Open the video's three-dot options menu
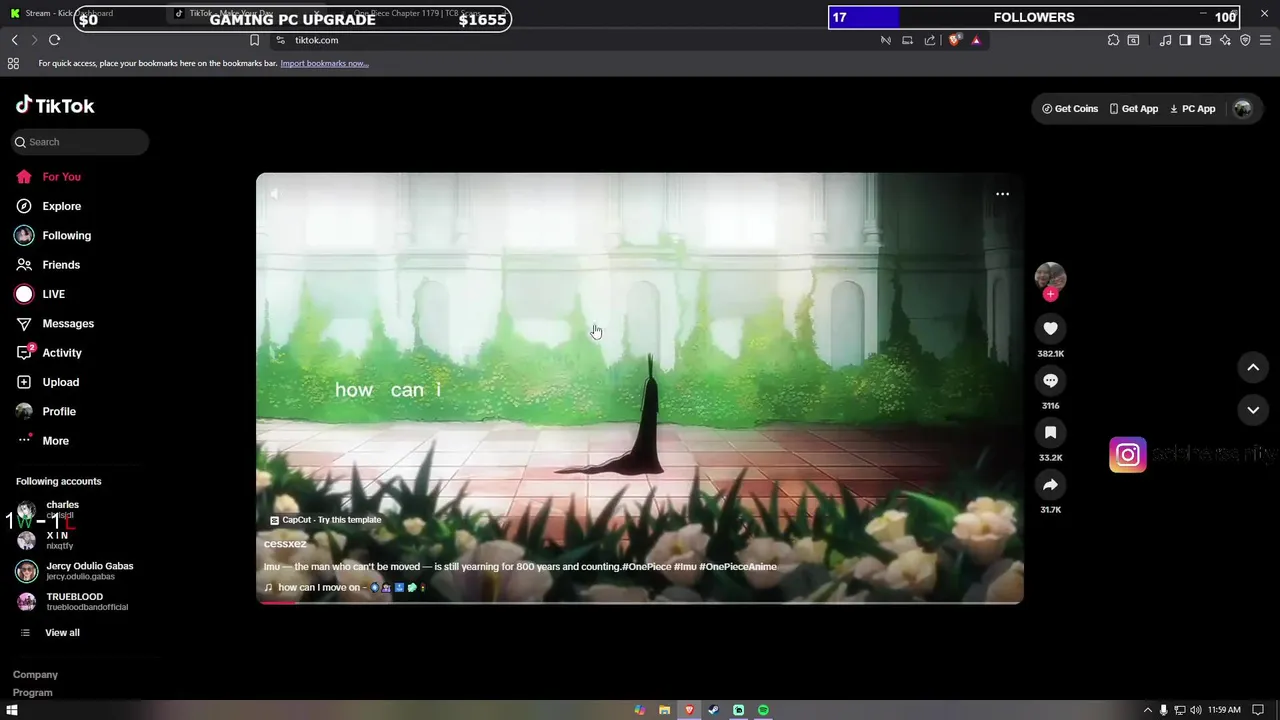The height and width of the screenshot is (720, 1280). click(1002, 194)
